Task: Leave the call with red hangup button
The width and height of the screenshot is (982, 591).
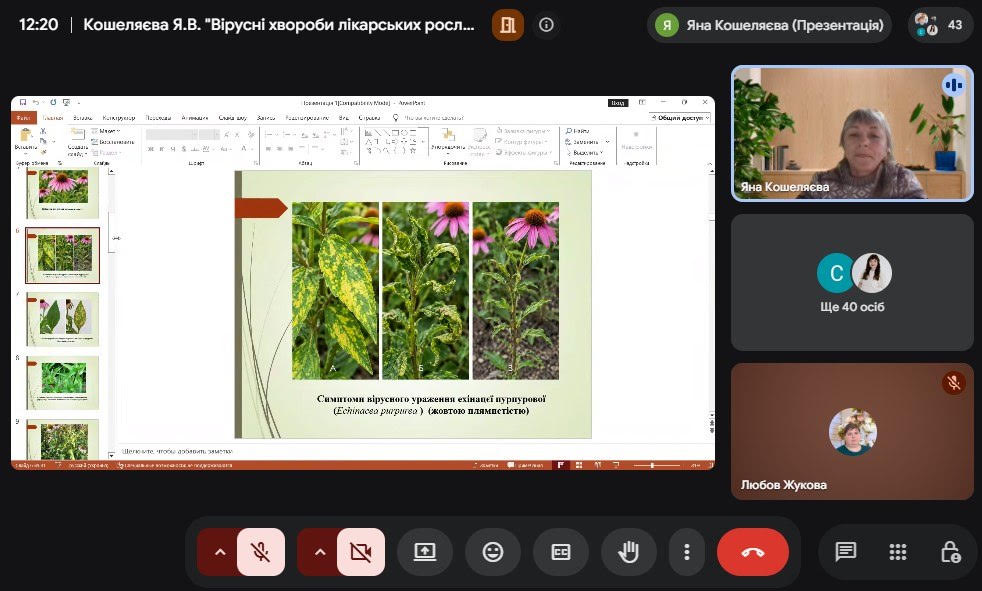Action: (753, 552)
